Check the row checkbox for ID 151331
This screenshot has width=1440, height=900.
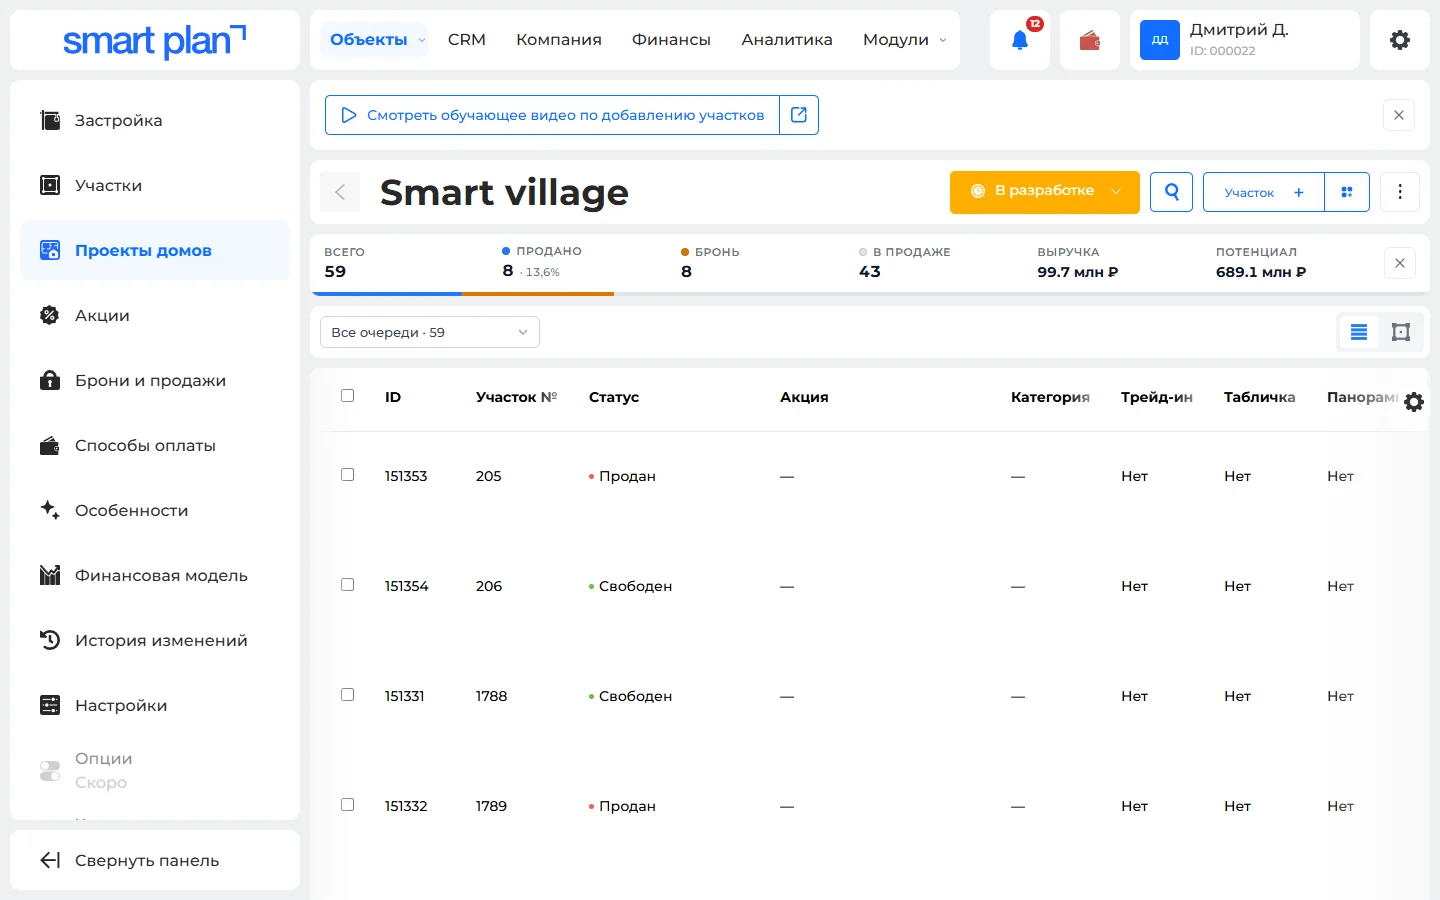click(x=347, y=695)
